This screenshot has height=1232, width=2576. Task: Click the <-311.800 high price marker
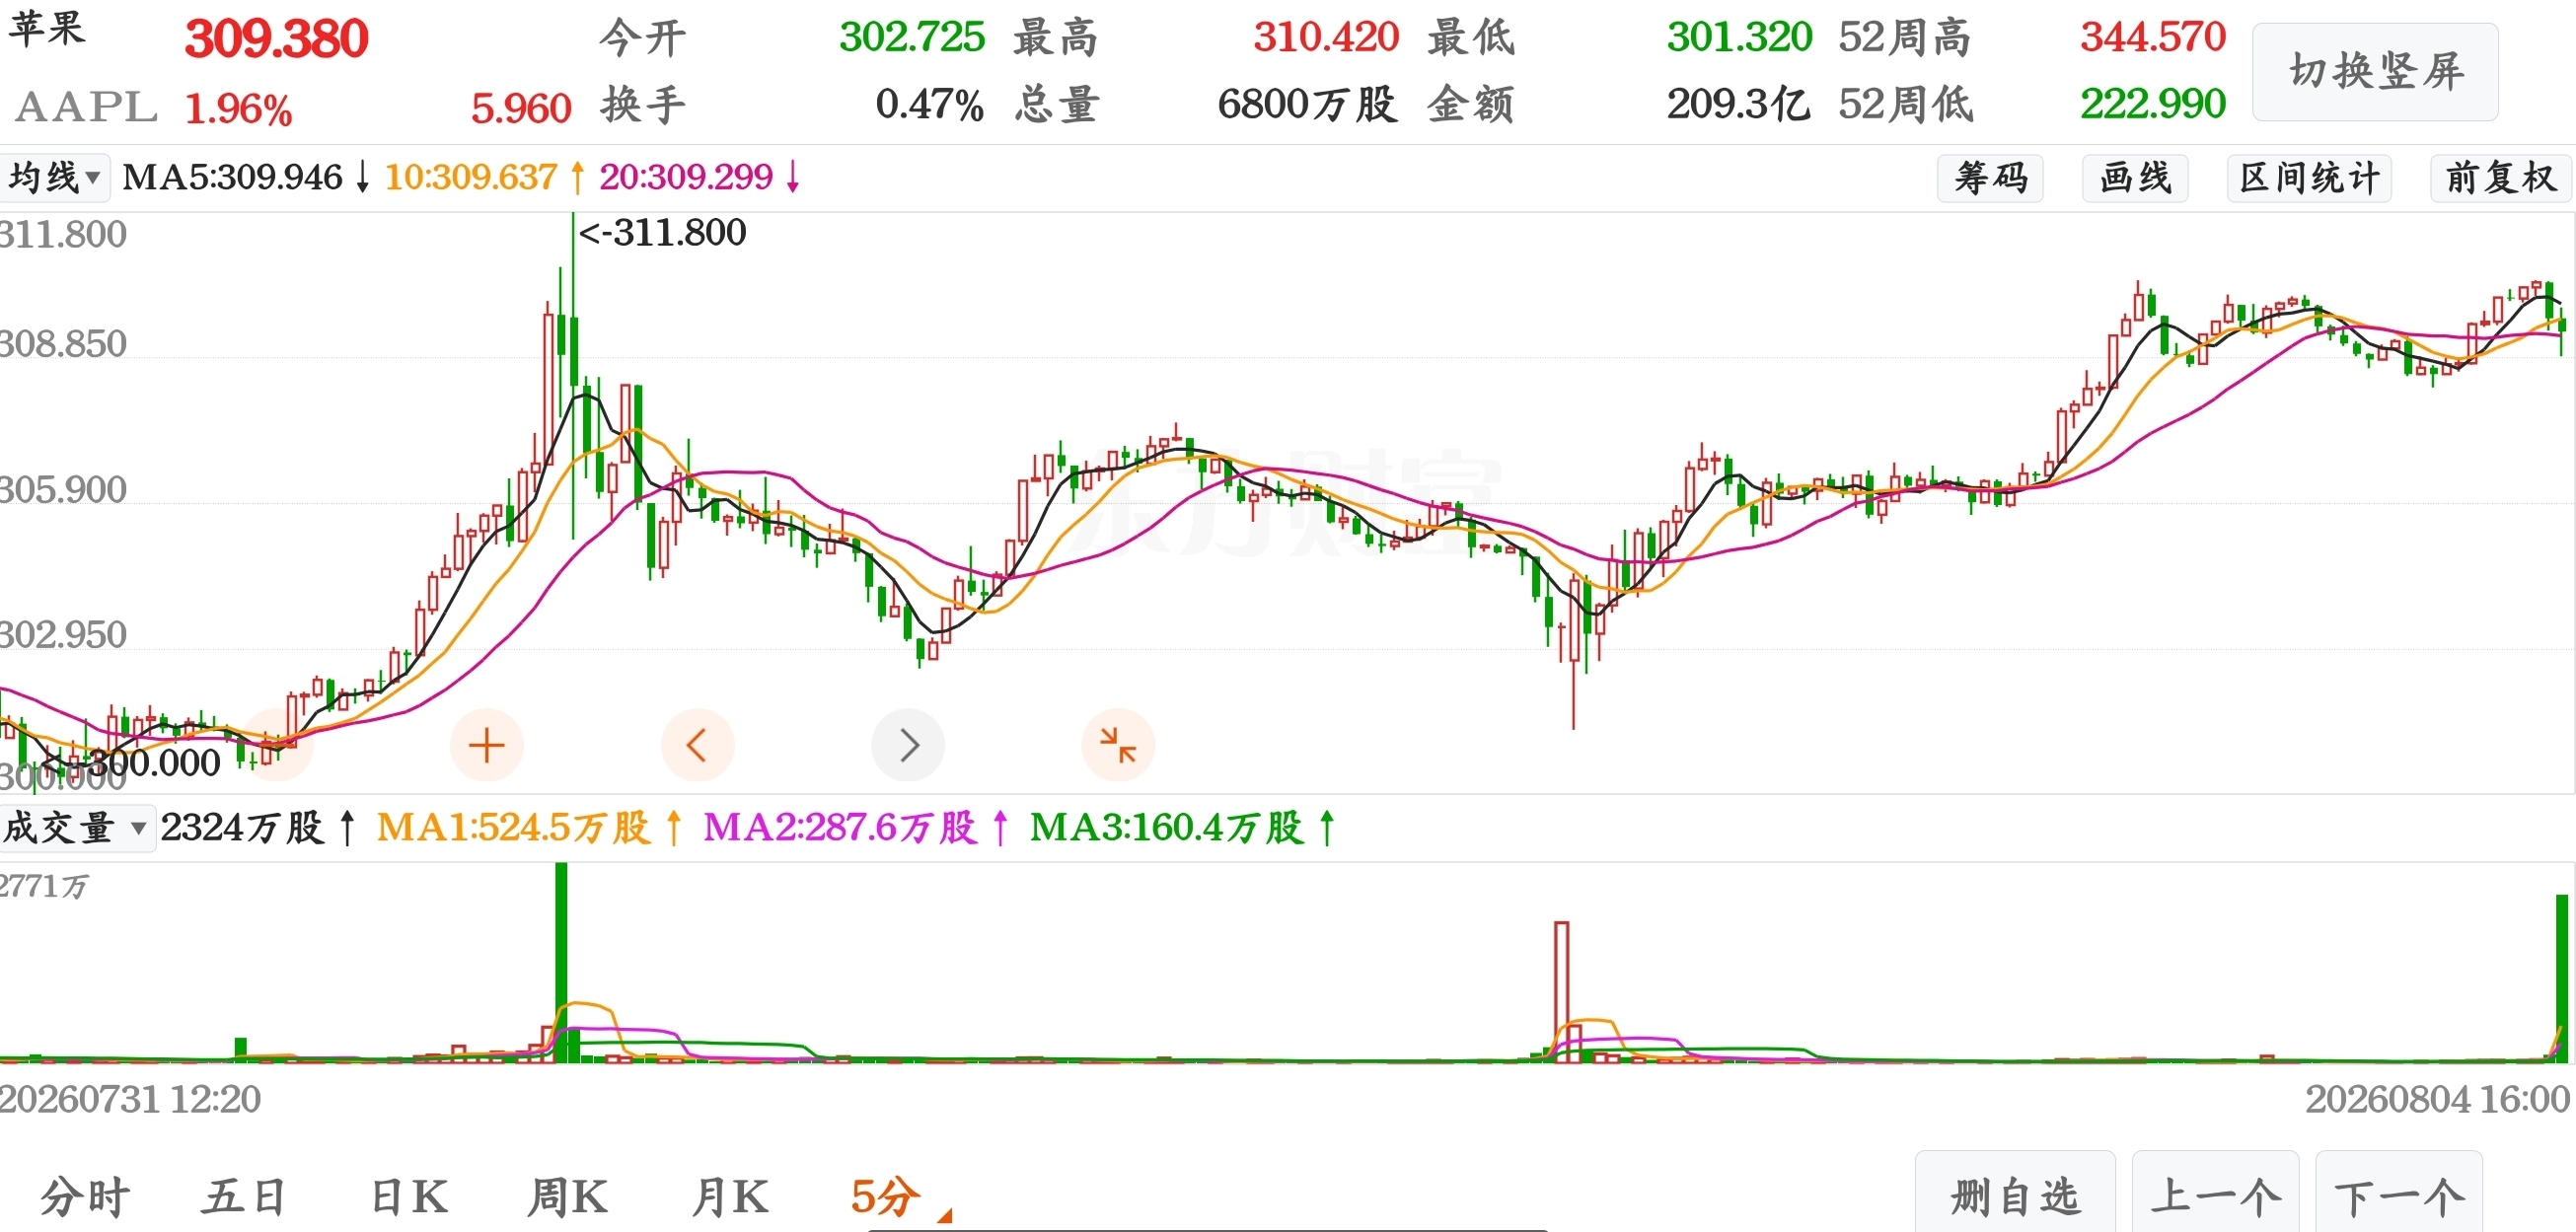(663, 232)
